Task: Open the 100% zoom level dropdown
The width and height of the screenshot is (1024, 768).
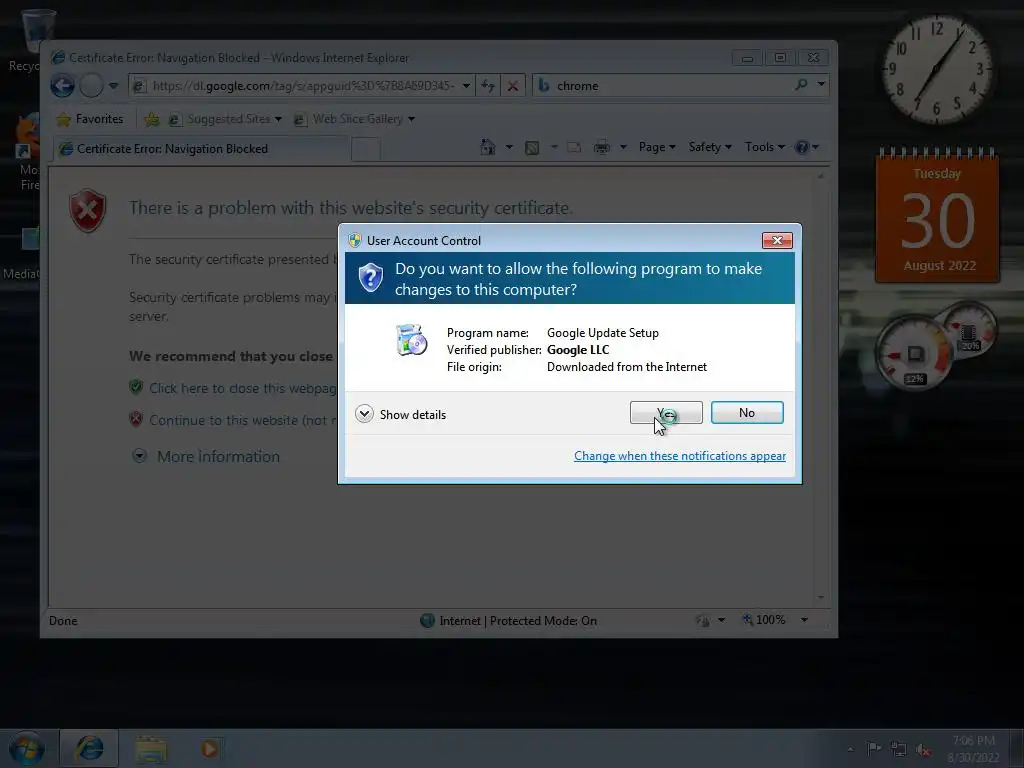Action: pyautogui.click(x=805, y=620)
